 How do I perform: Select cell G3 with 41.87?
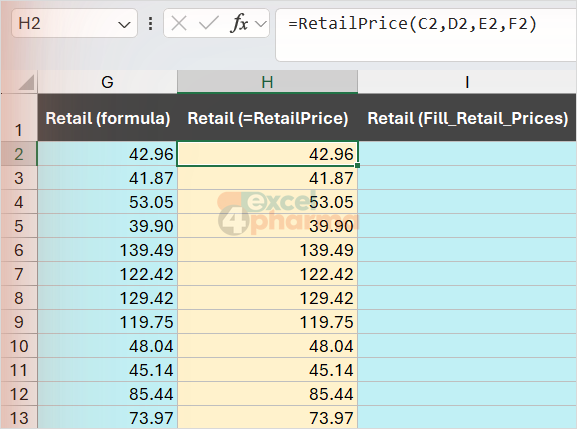pyautogui.click(x=107, y=178)
